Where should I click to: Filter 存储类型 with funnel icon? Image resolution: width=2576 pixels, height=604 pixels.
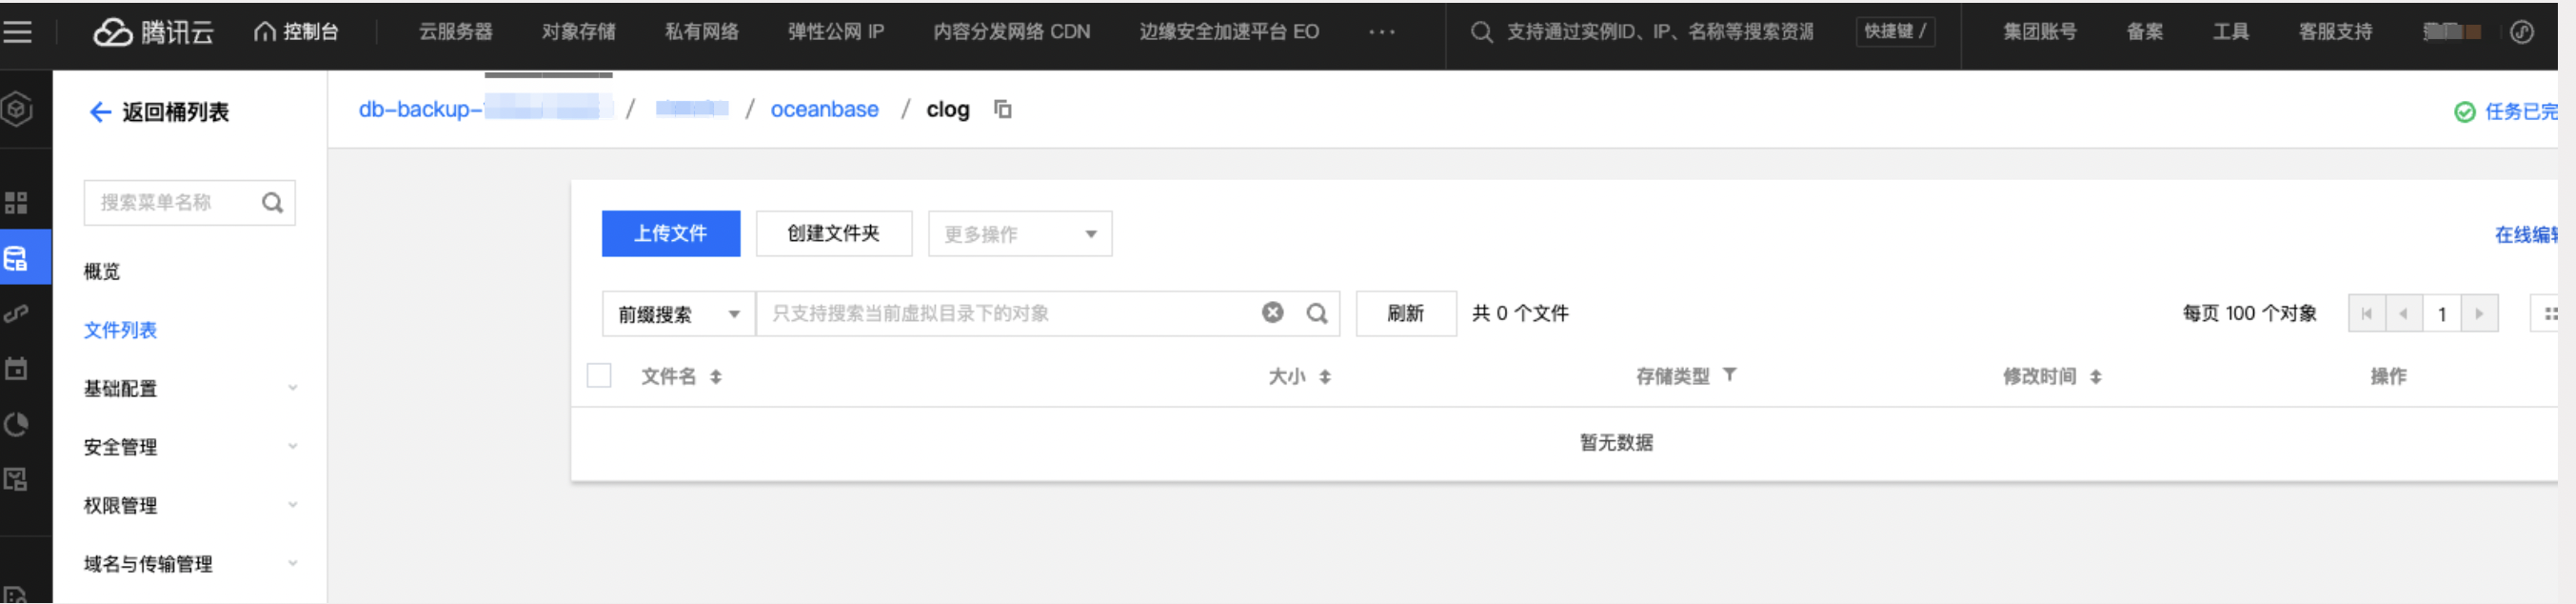click(1729, 375)
